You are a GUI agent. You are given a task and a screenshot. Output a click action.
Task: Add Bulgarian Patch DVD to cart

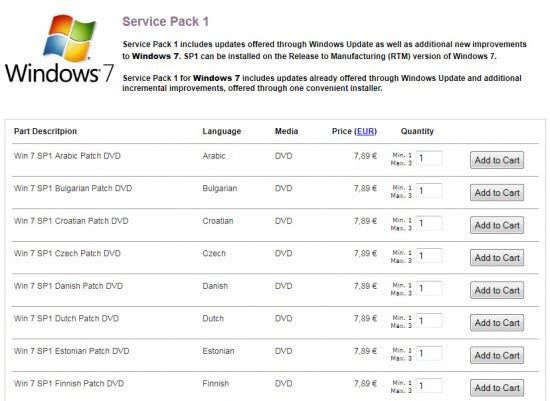tap(497, 193)
